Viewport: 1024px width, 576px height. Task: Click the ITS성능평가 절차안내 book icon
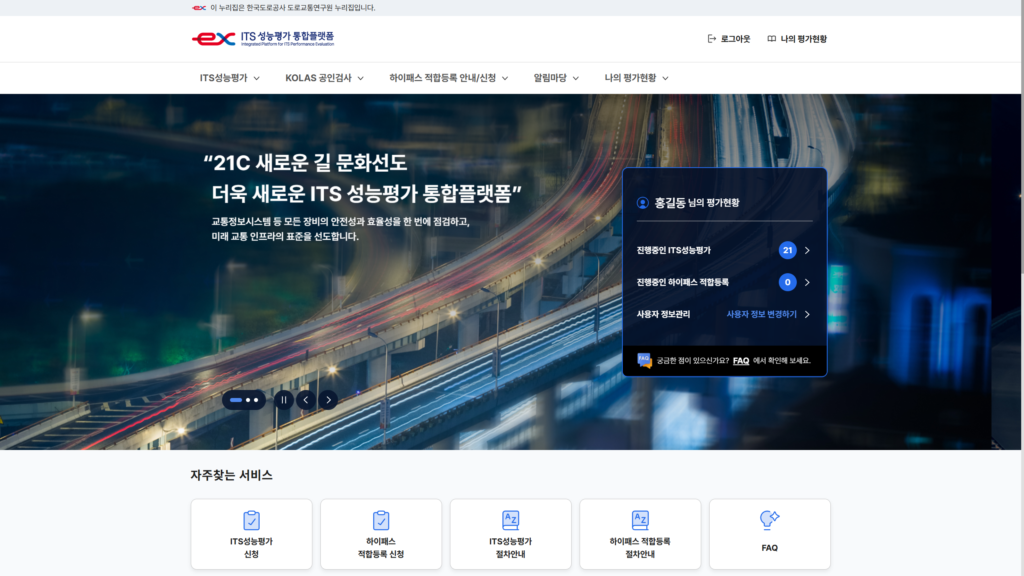coord(510,520)
